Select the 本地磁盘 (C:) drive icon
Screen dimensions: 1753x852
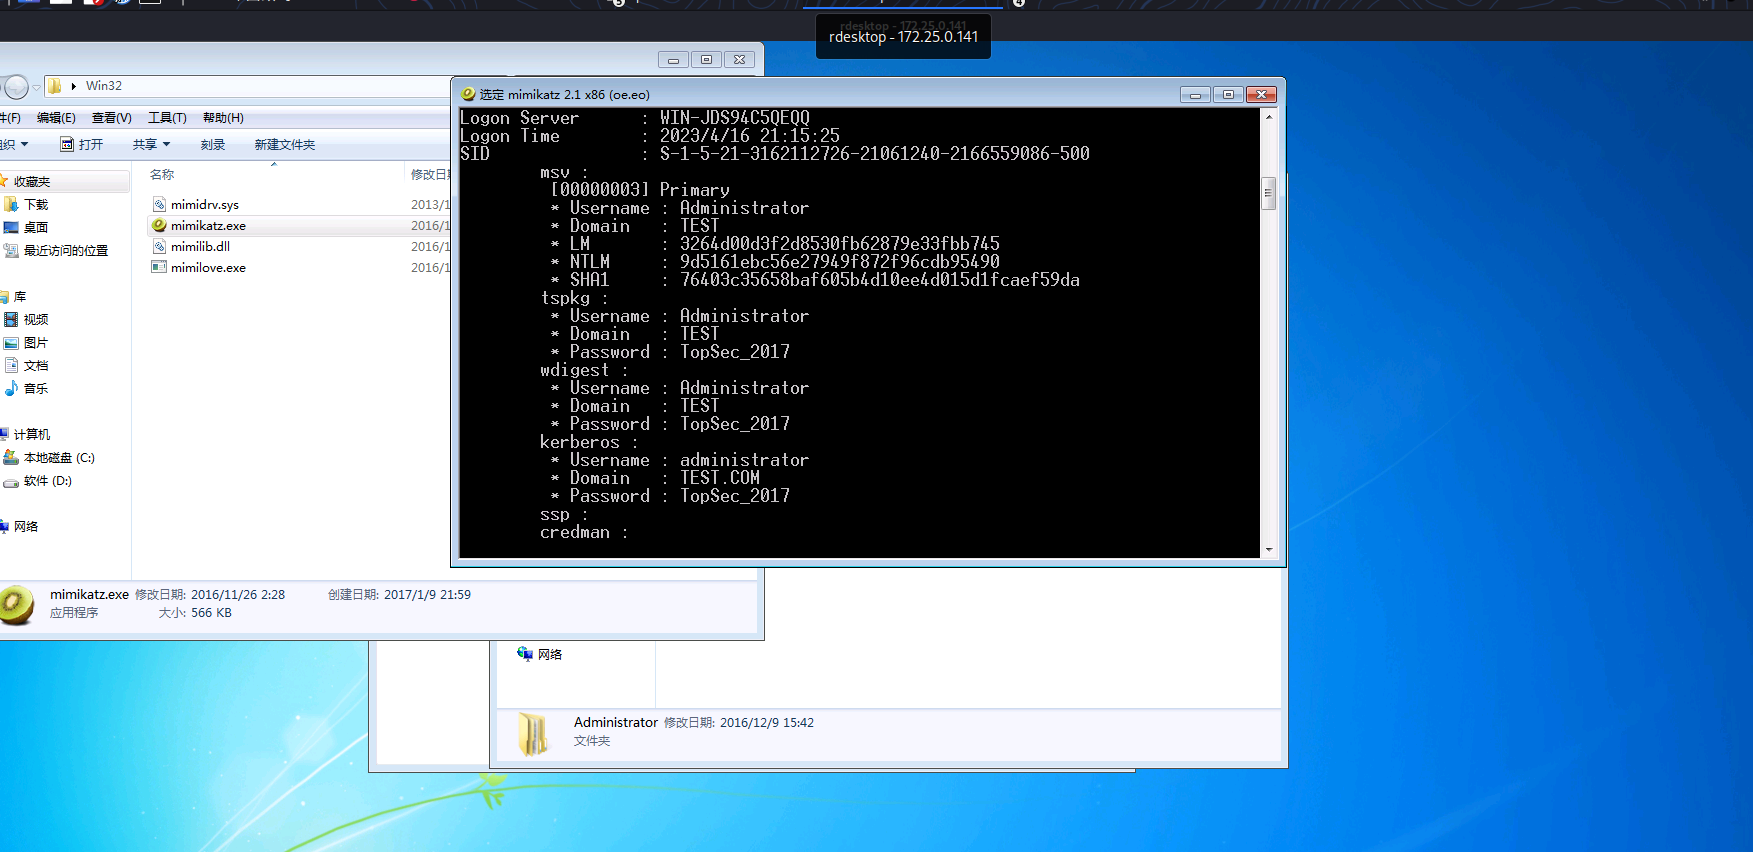coord(11,457)
